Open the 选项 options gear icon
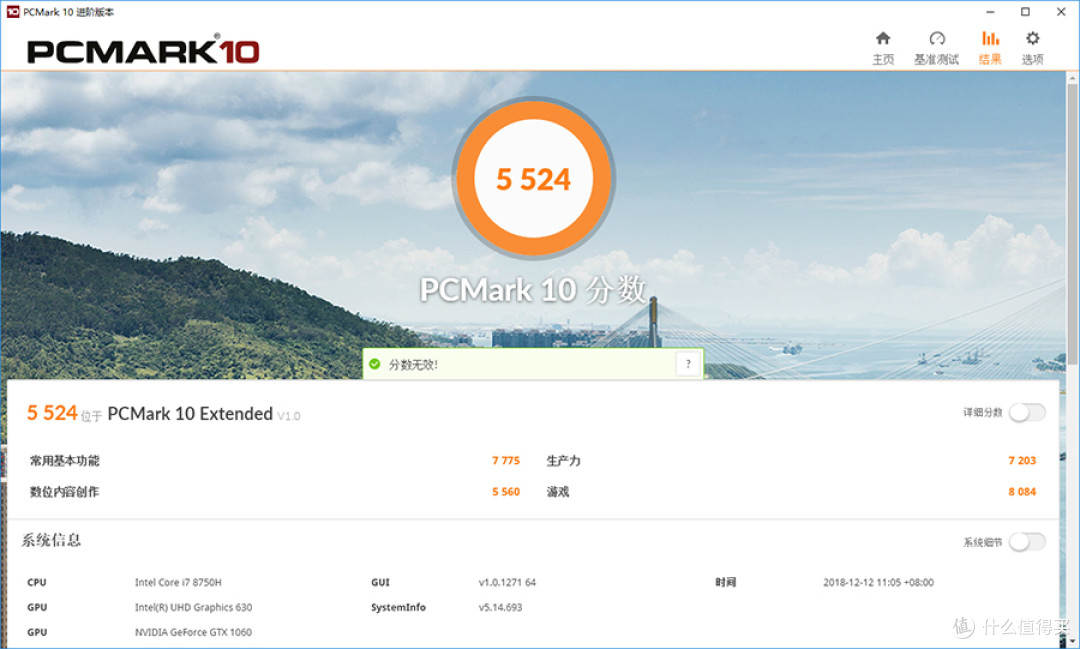The height and width of the screenshot is (649, 1080). 1032,39
